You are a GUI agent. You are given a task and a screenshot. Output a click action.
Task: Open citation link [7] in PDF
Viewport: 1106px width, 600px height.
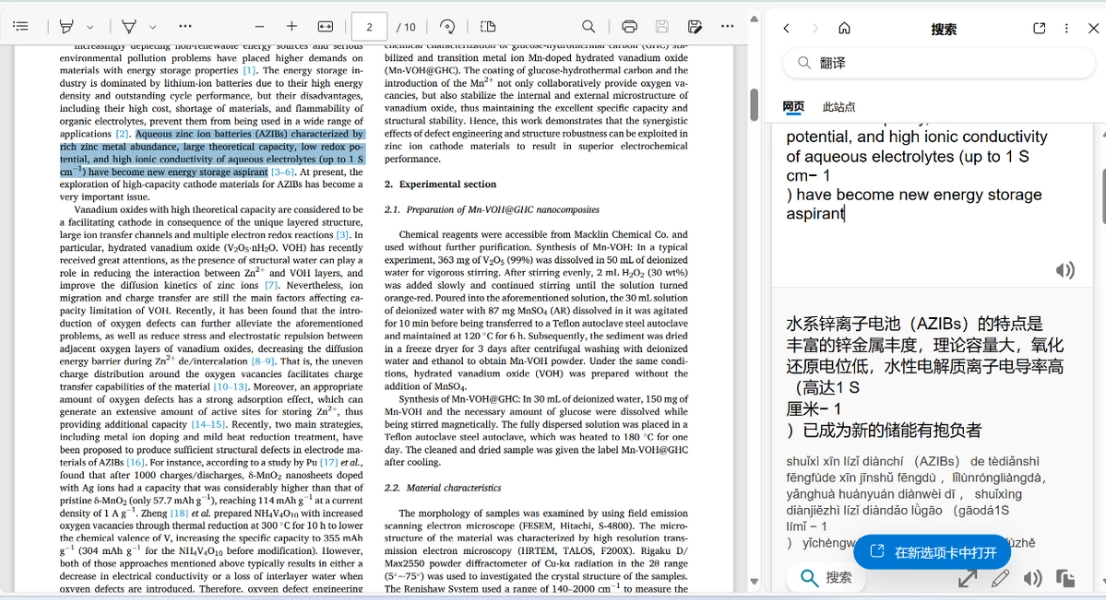[x=272, y=286]
